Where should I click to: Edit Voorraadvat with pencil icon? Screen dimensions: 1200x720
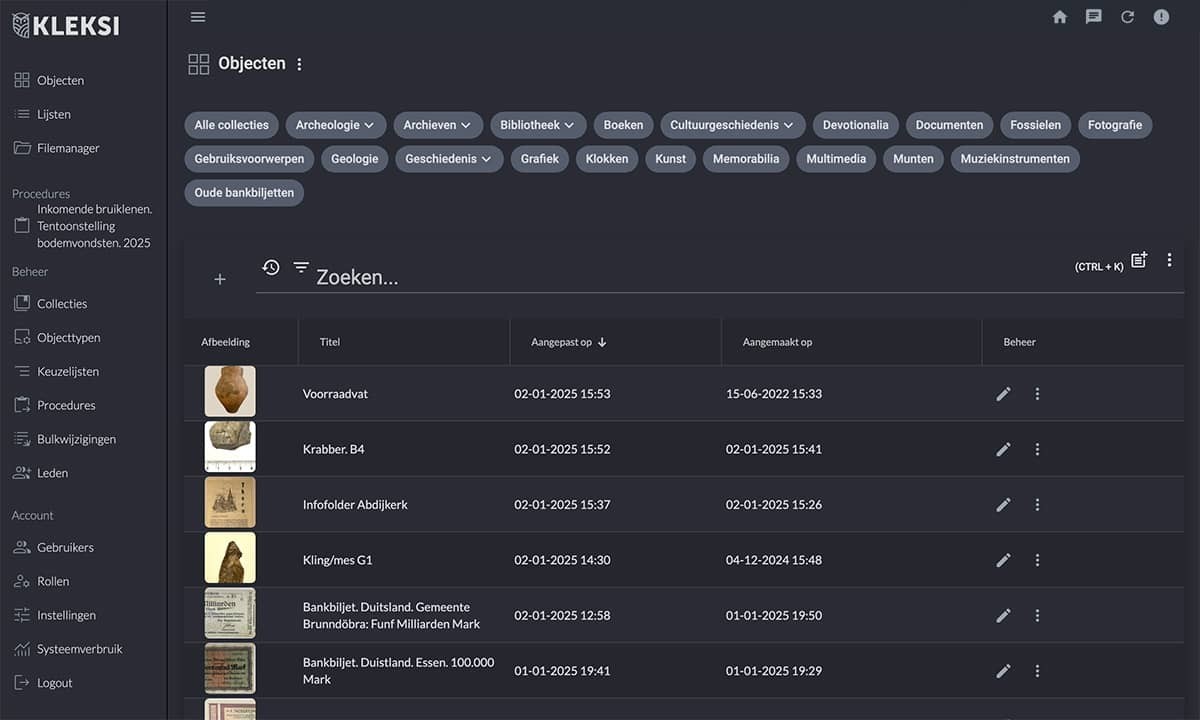(x=1004, y=394)
